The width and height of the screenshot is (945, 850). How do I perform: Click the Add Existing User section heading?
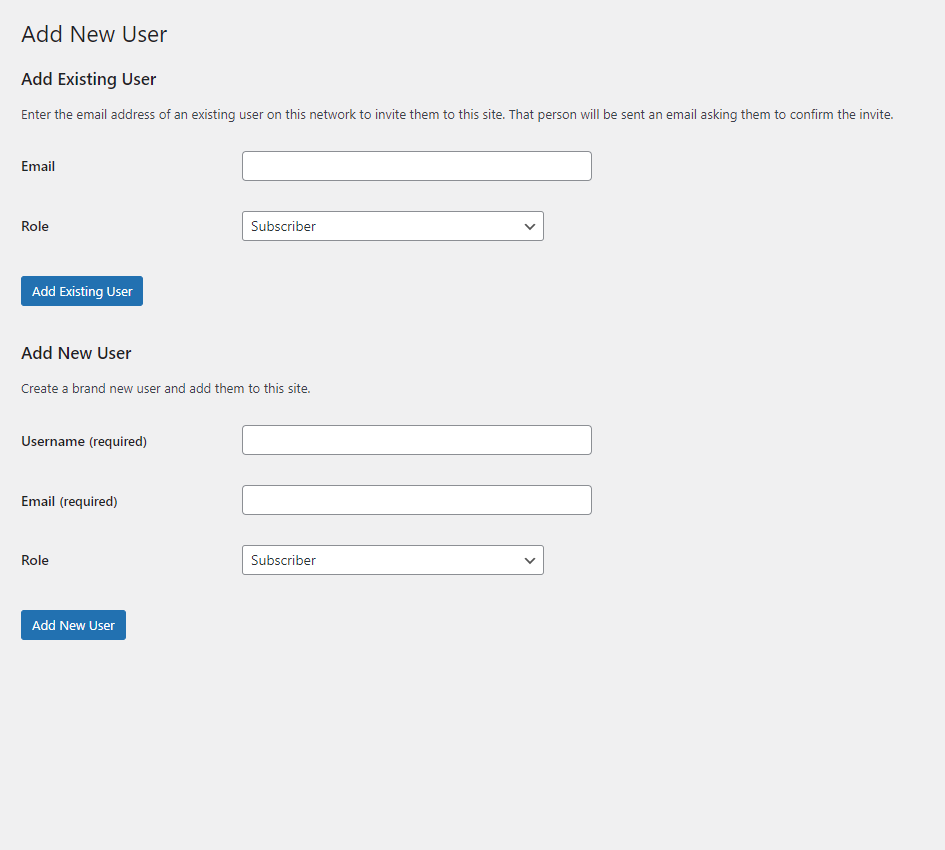pyautogui.click(x=89, y=79)
